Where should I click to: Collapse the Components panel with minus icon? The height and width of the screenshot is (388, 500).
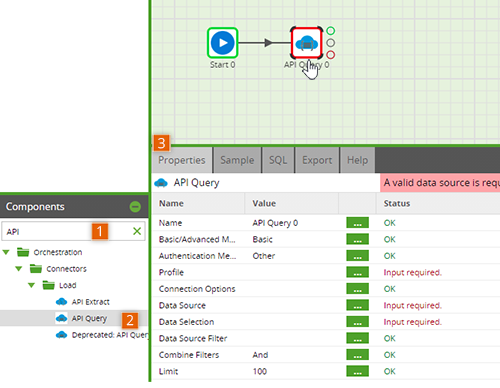[135, 207]
